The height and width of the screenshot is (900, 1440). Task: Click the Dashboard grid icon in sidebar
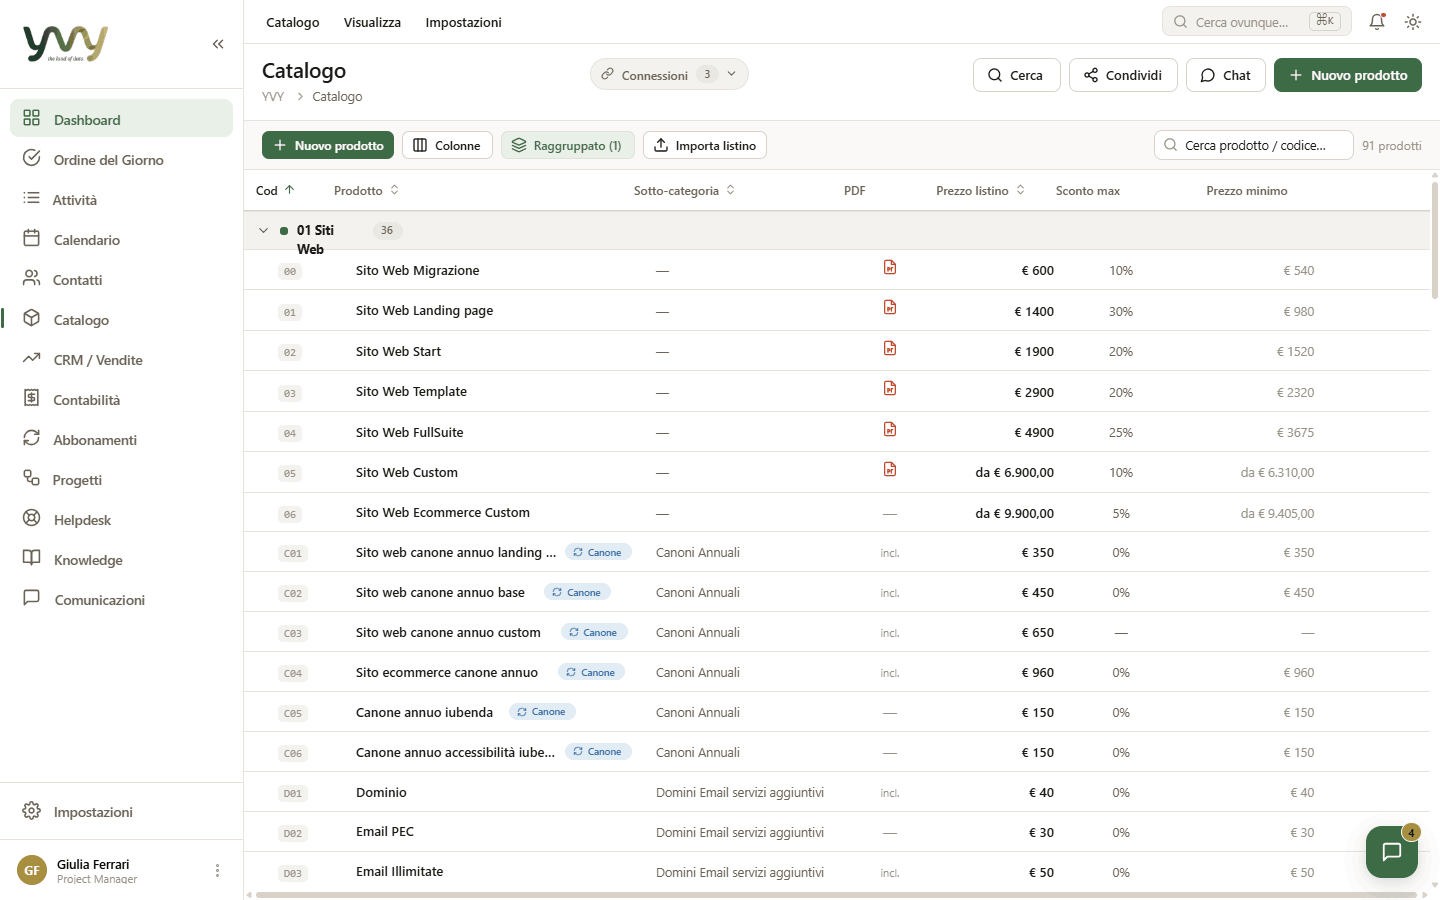pyautogui.click(x=32, y=118)
